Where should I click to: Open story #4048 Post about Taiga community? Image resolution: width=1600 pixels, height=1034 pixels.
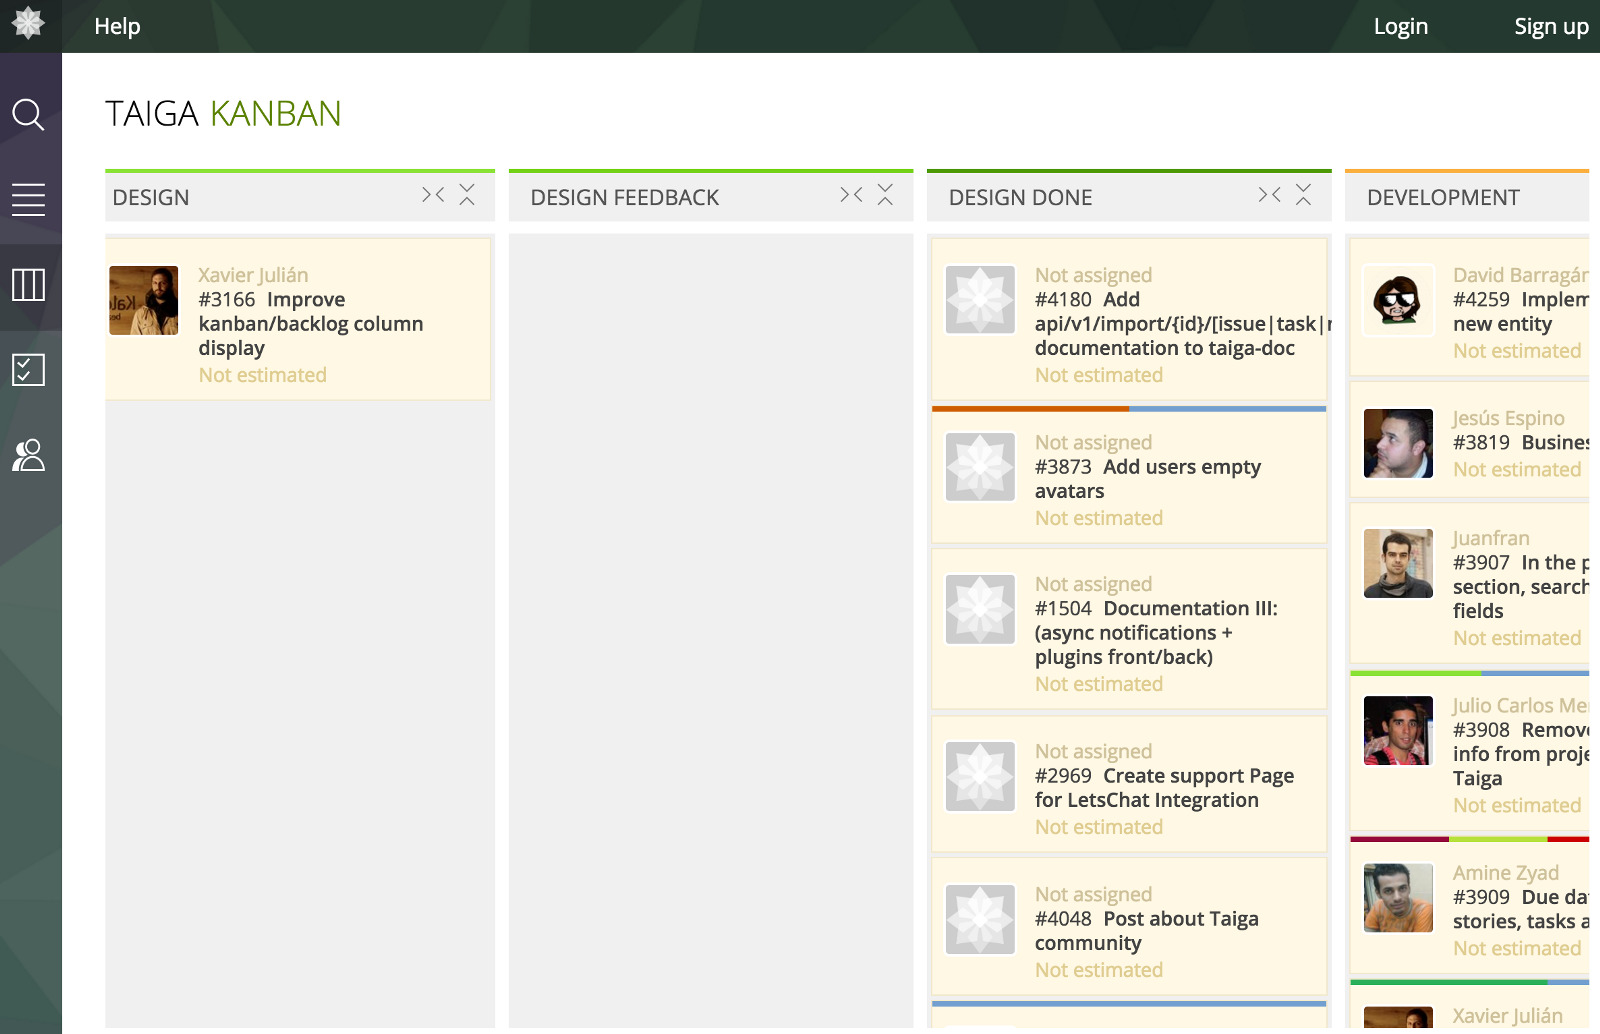1147,931
